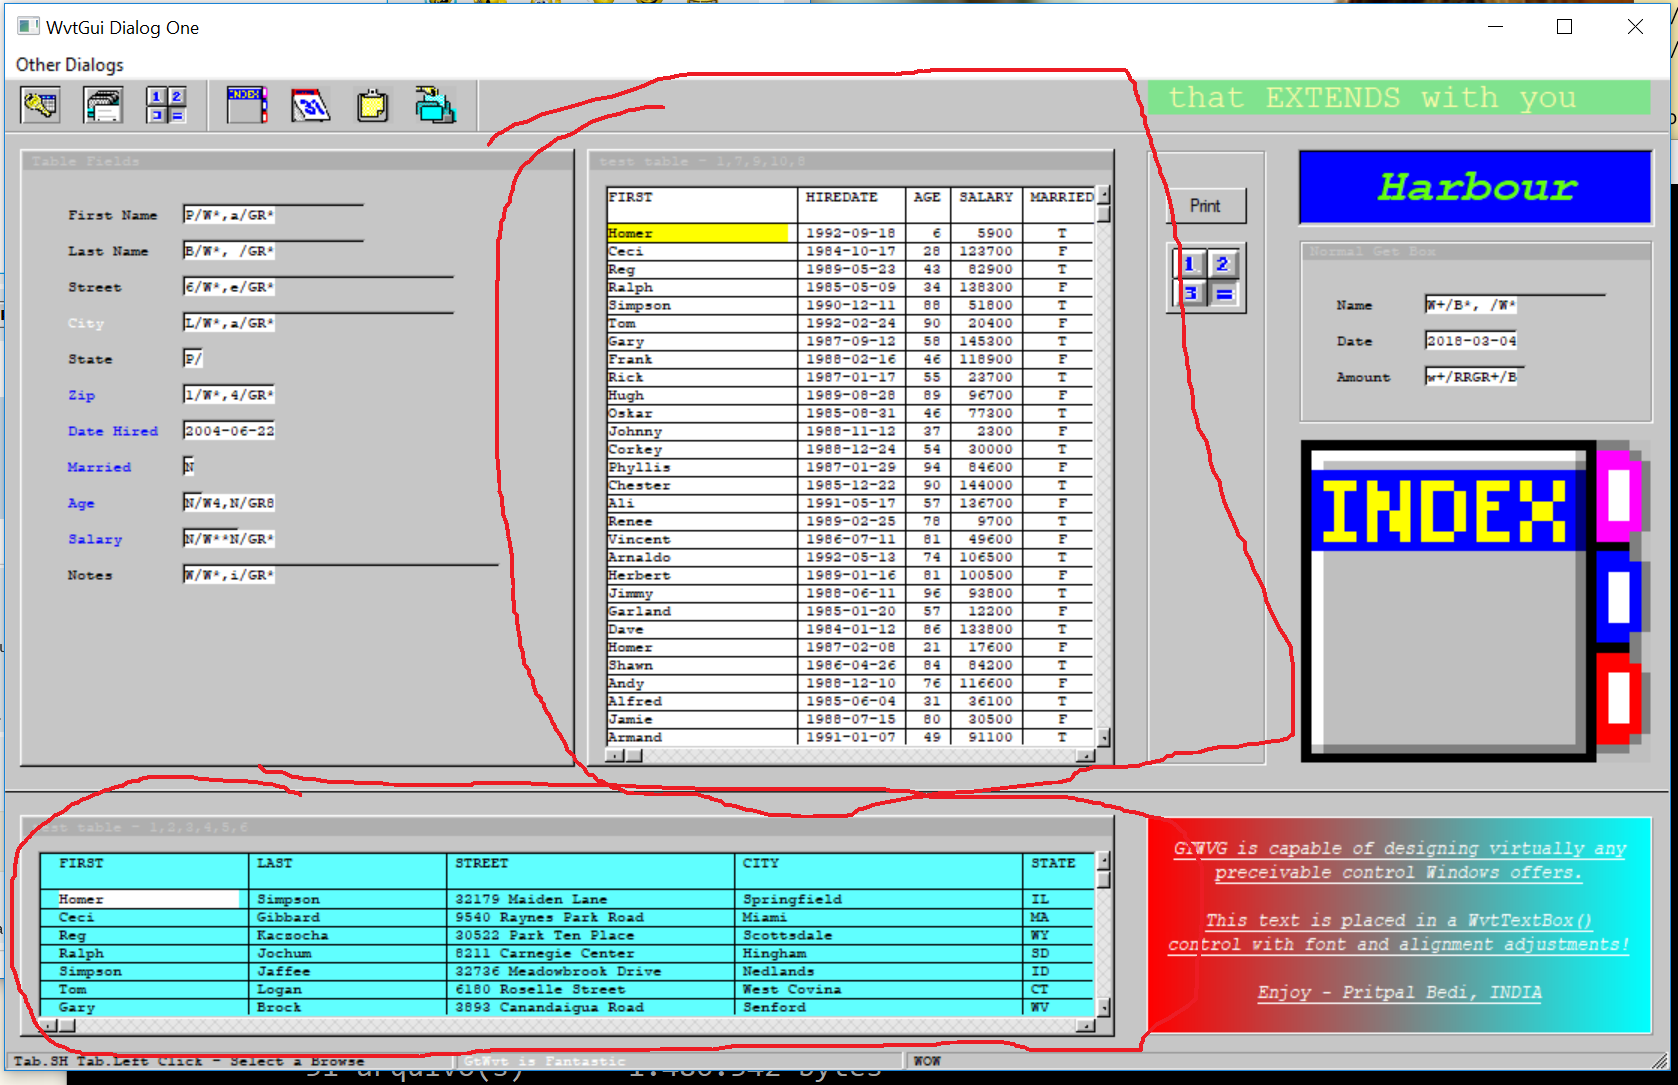
Task: Click the Chester table row
Action: pyautogui.click(x=852, y=485)
